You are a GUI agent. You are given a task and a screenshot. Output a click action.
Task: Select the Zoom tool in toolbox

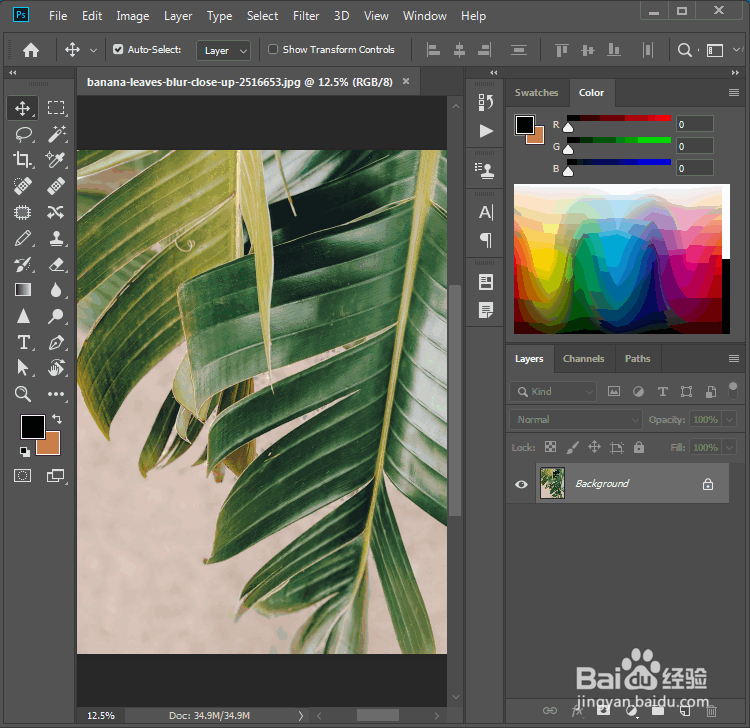22,394
